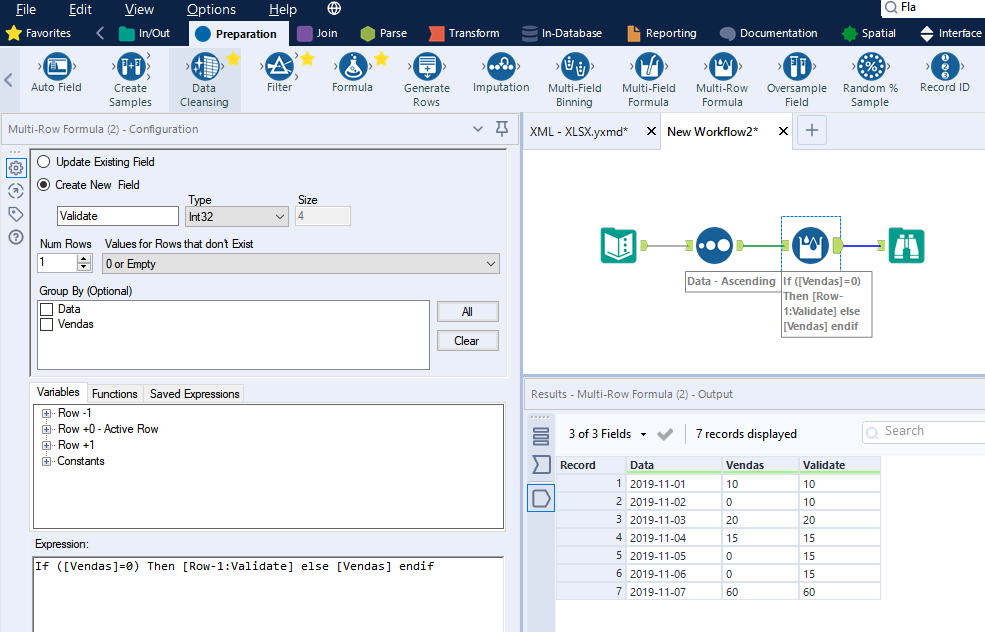
Task: Open the configuration gear in the sidebar
Action: tap(16, 168)
